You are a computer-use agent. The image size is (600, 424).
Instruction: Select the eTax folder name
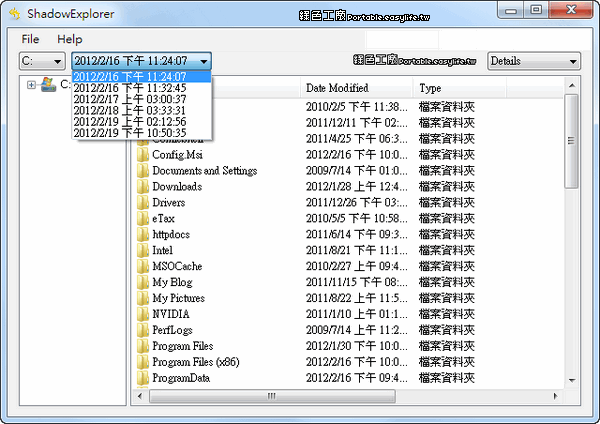coord(163,219)
